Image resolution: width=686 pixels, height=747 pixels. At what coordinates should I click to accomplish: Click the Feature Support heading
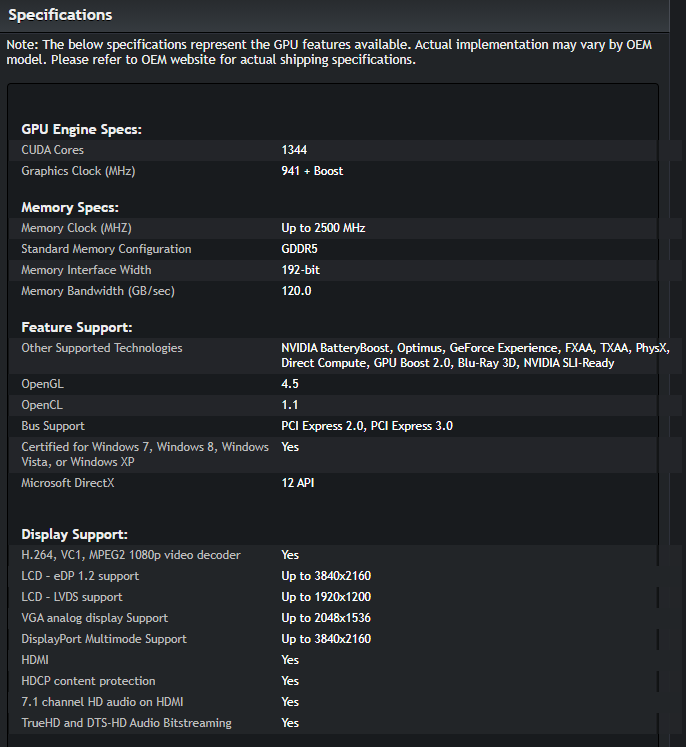(77, 327)
